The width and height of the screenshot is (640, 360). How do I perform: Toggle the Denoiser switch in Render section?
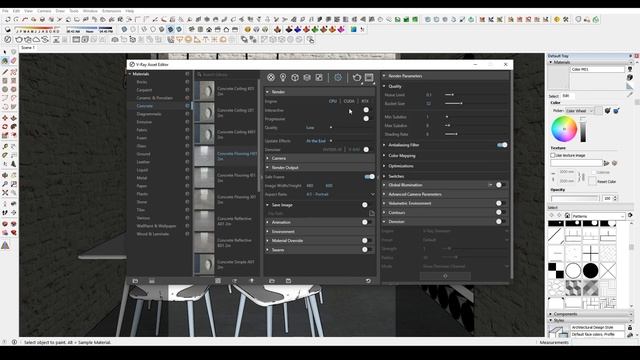coord(367,149)
